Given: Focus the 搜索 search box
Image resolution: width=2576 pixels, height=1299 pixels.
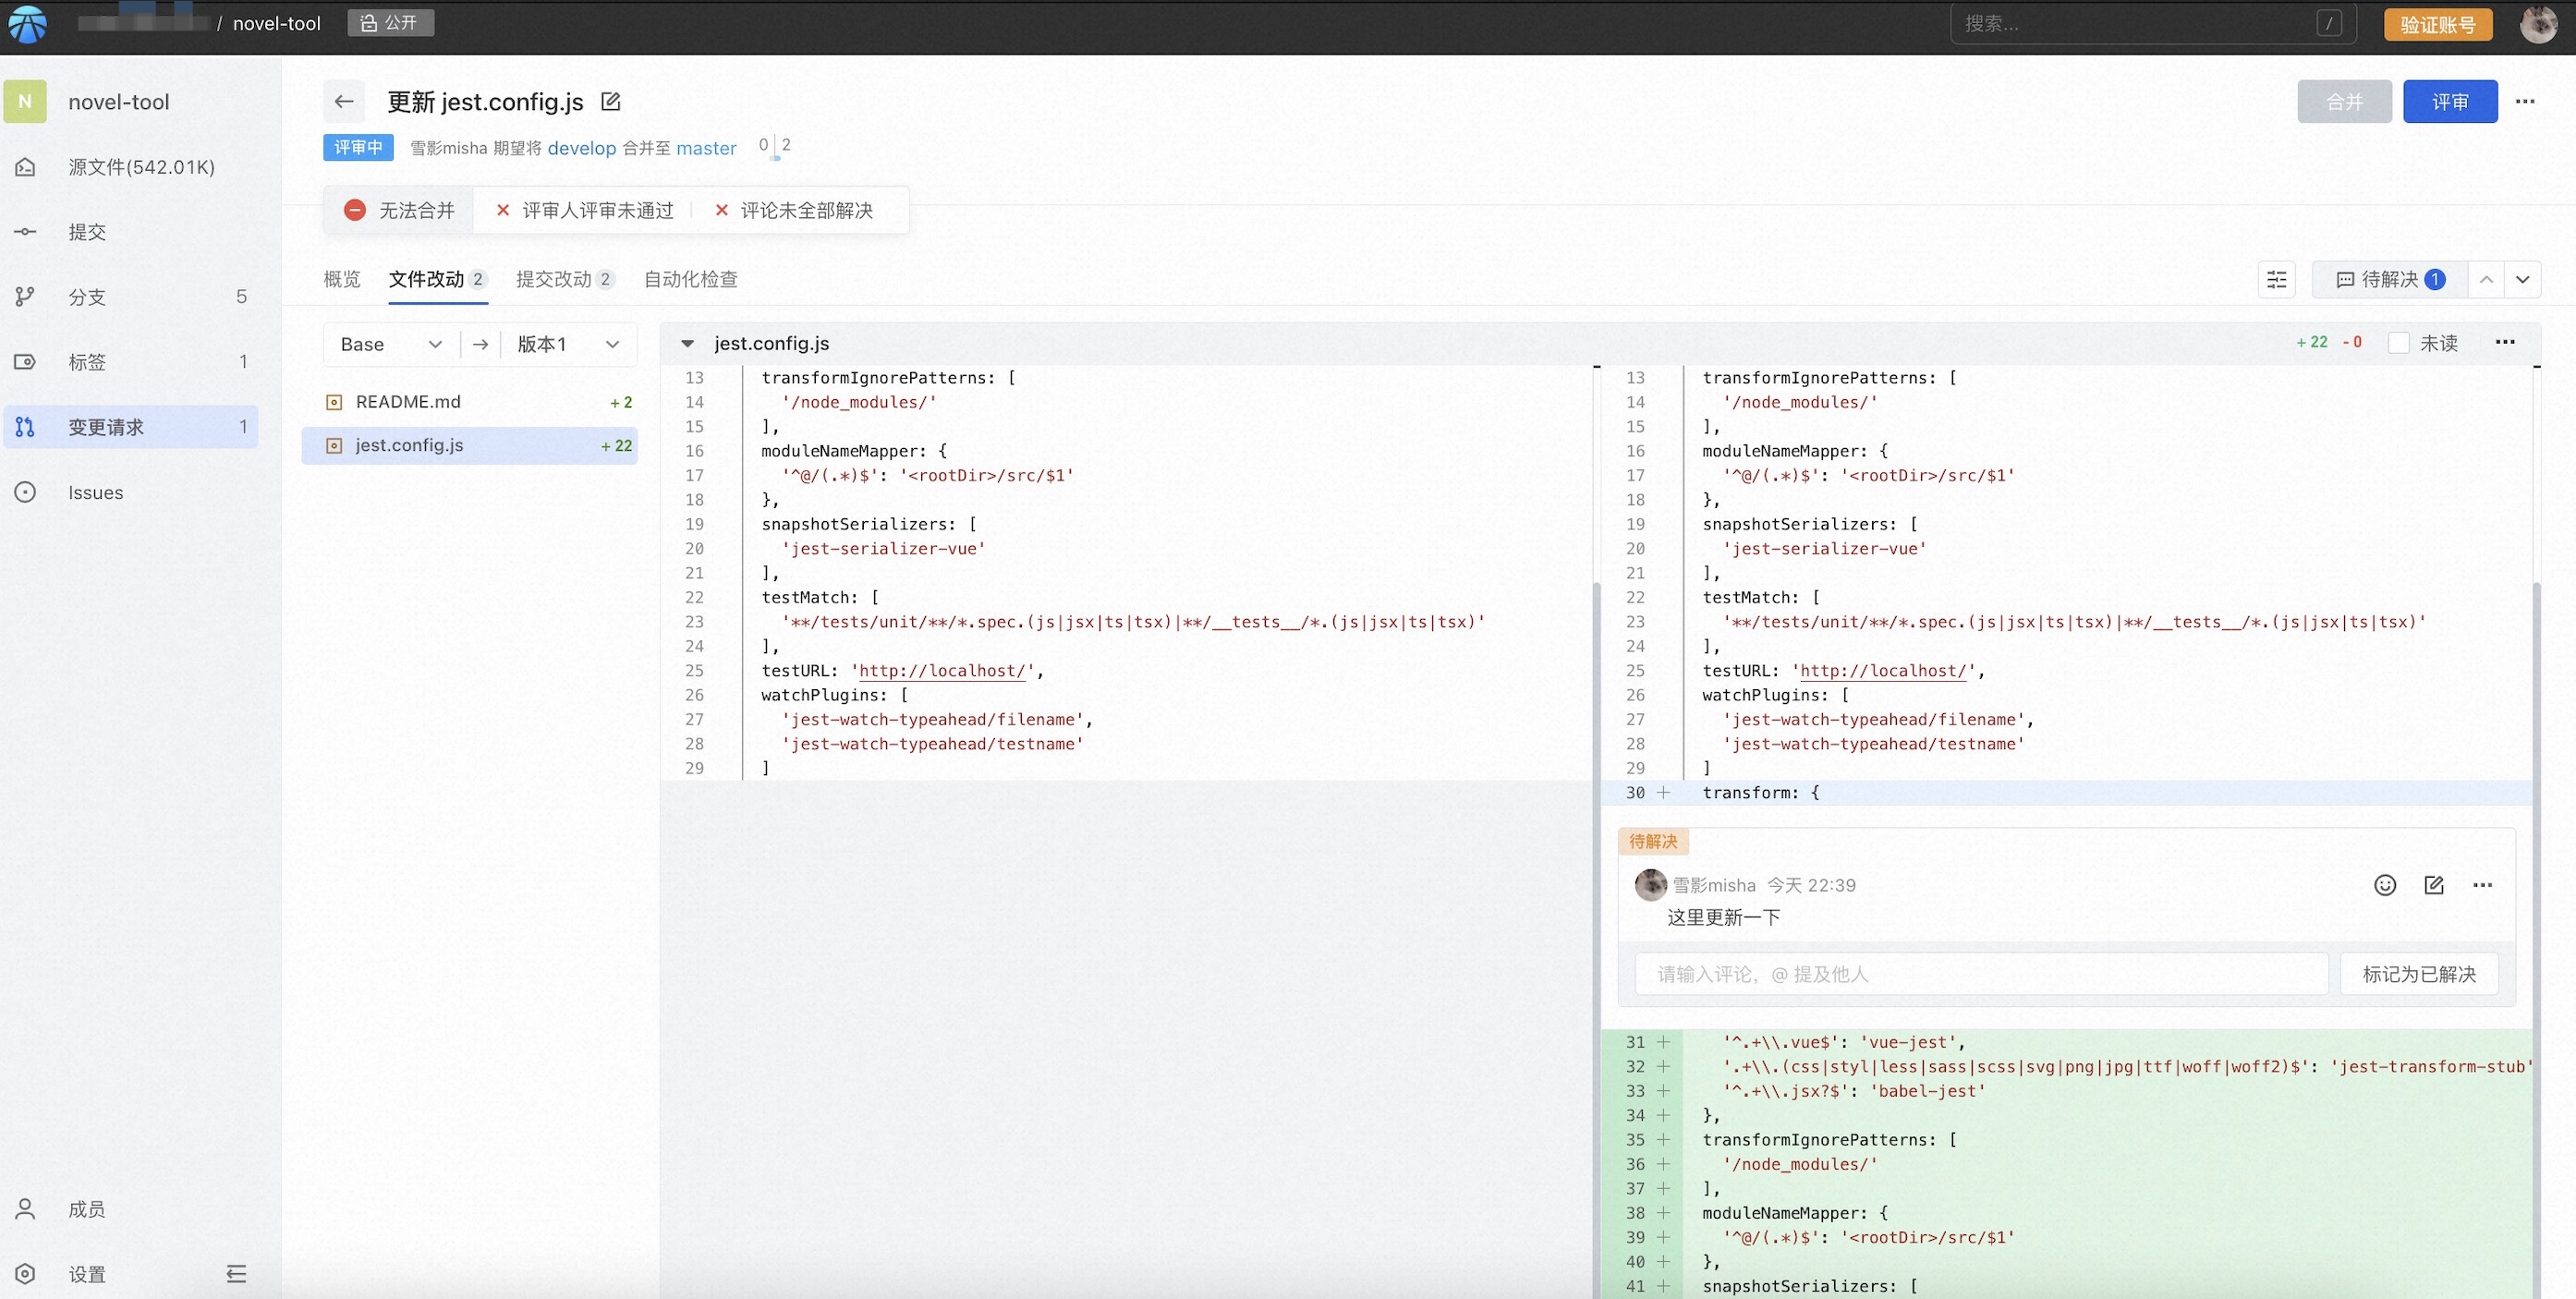Looking at the screenshot, I should tap(2153, 23).
